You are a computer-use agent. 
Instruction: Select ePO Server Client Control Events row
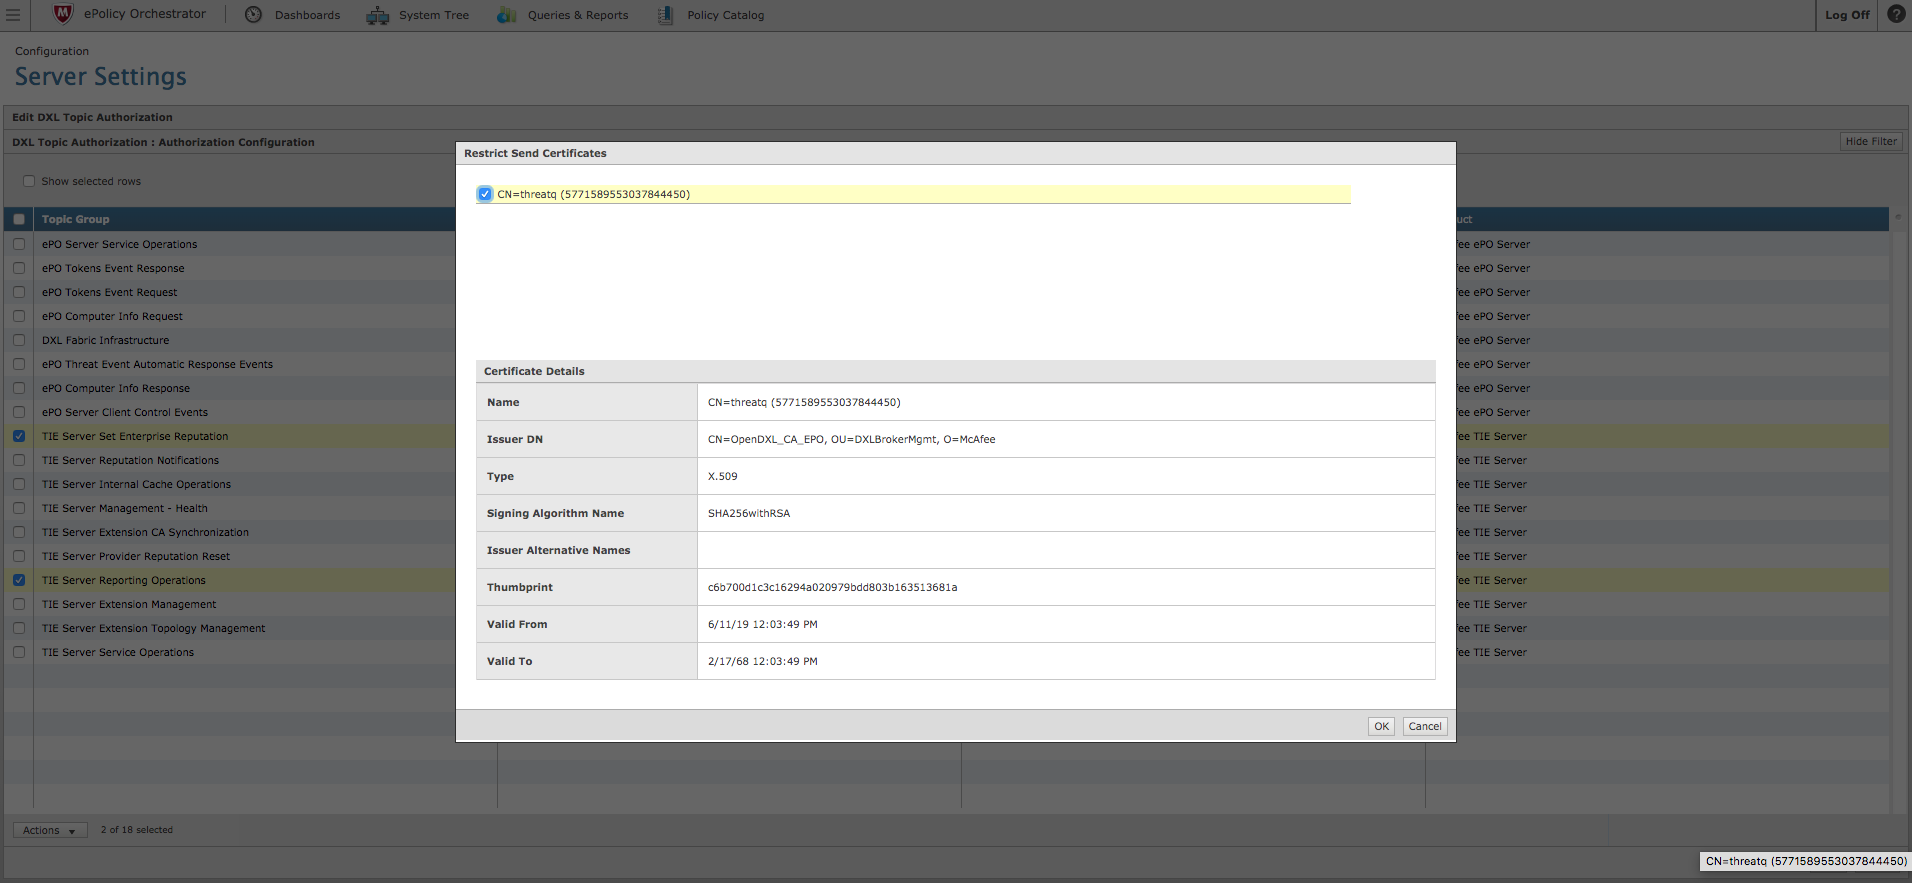(x=125, y=412)
